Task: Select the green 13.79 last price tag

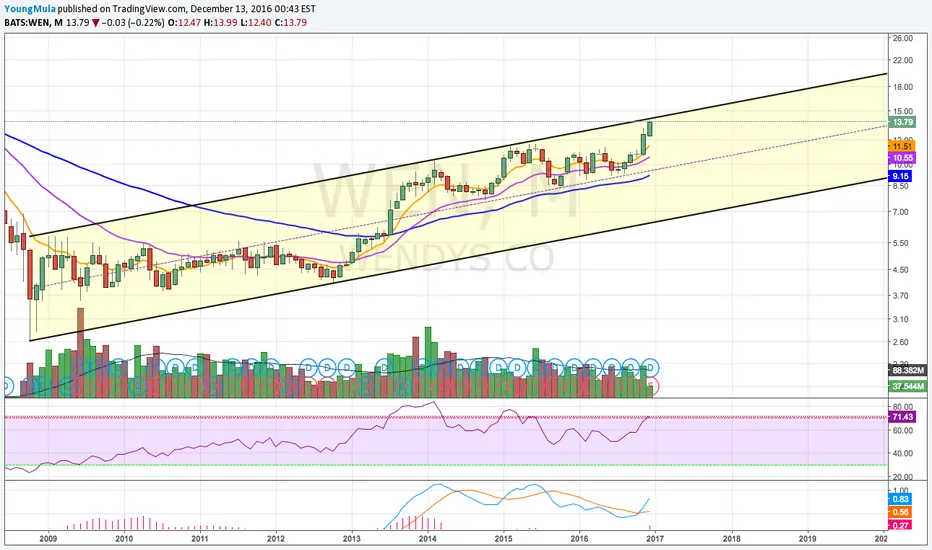Action: (902, 122)
